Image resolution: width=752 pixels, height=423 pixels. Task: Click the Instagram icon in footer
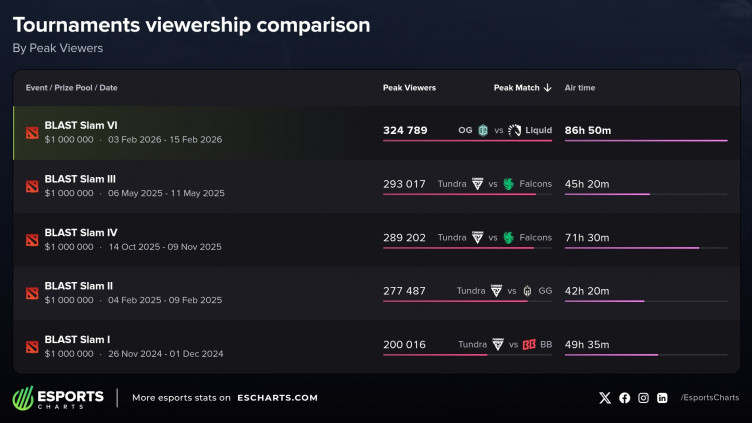(644, 398)
